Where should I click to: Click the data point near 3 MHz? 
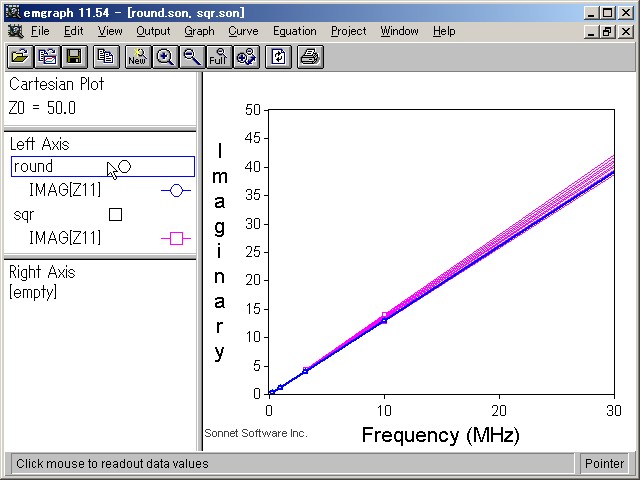coord(305,371)
